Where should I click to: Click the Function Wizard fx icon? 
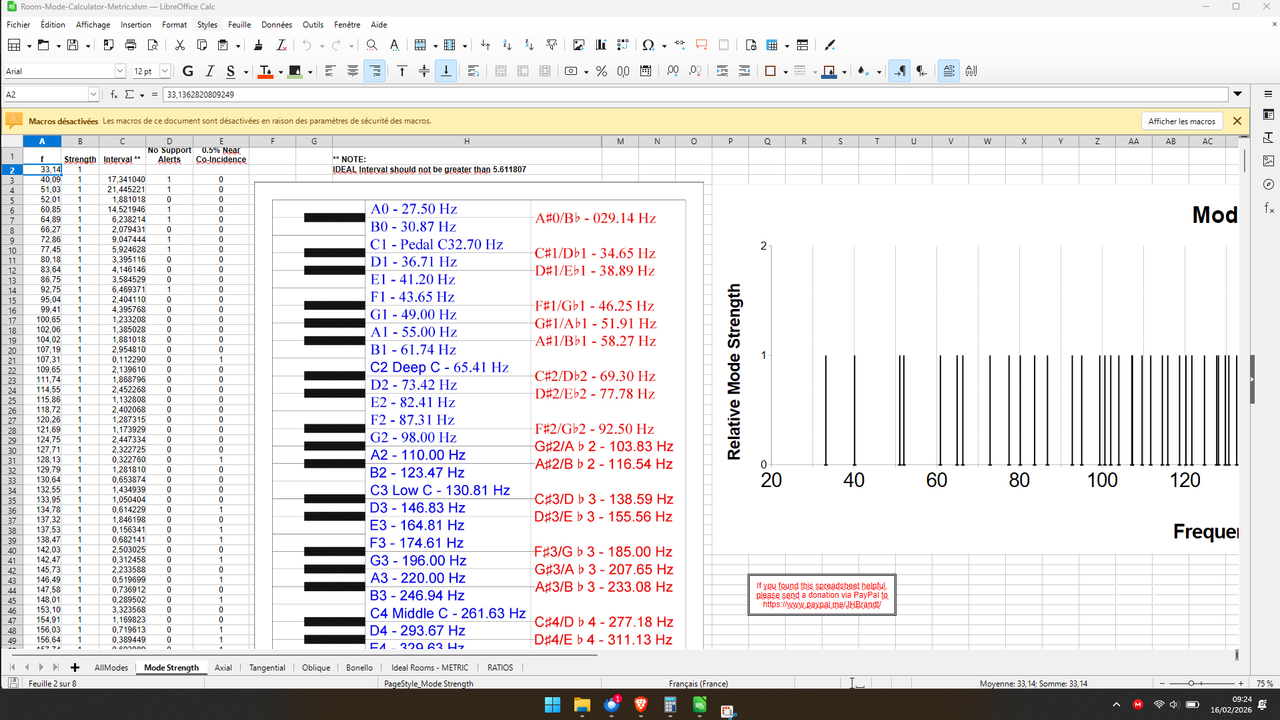click(x=114, y=94)
